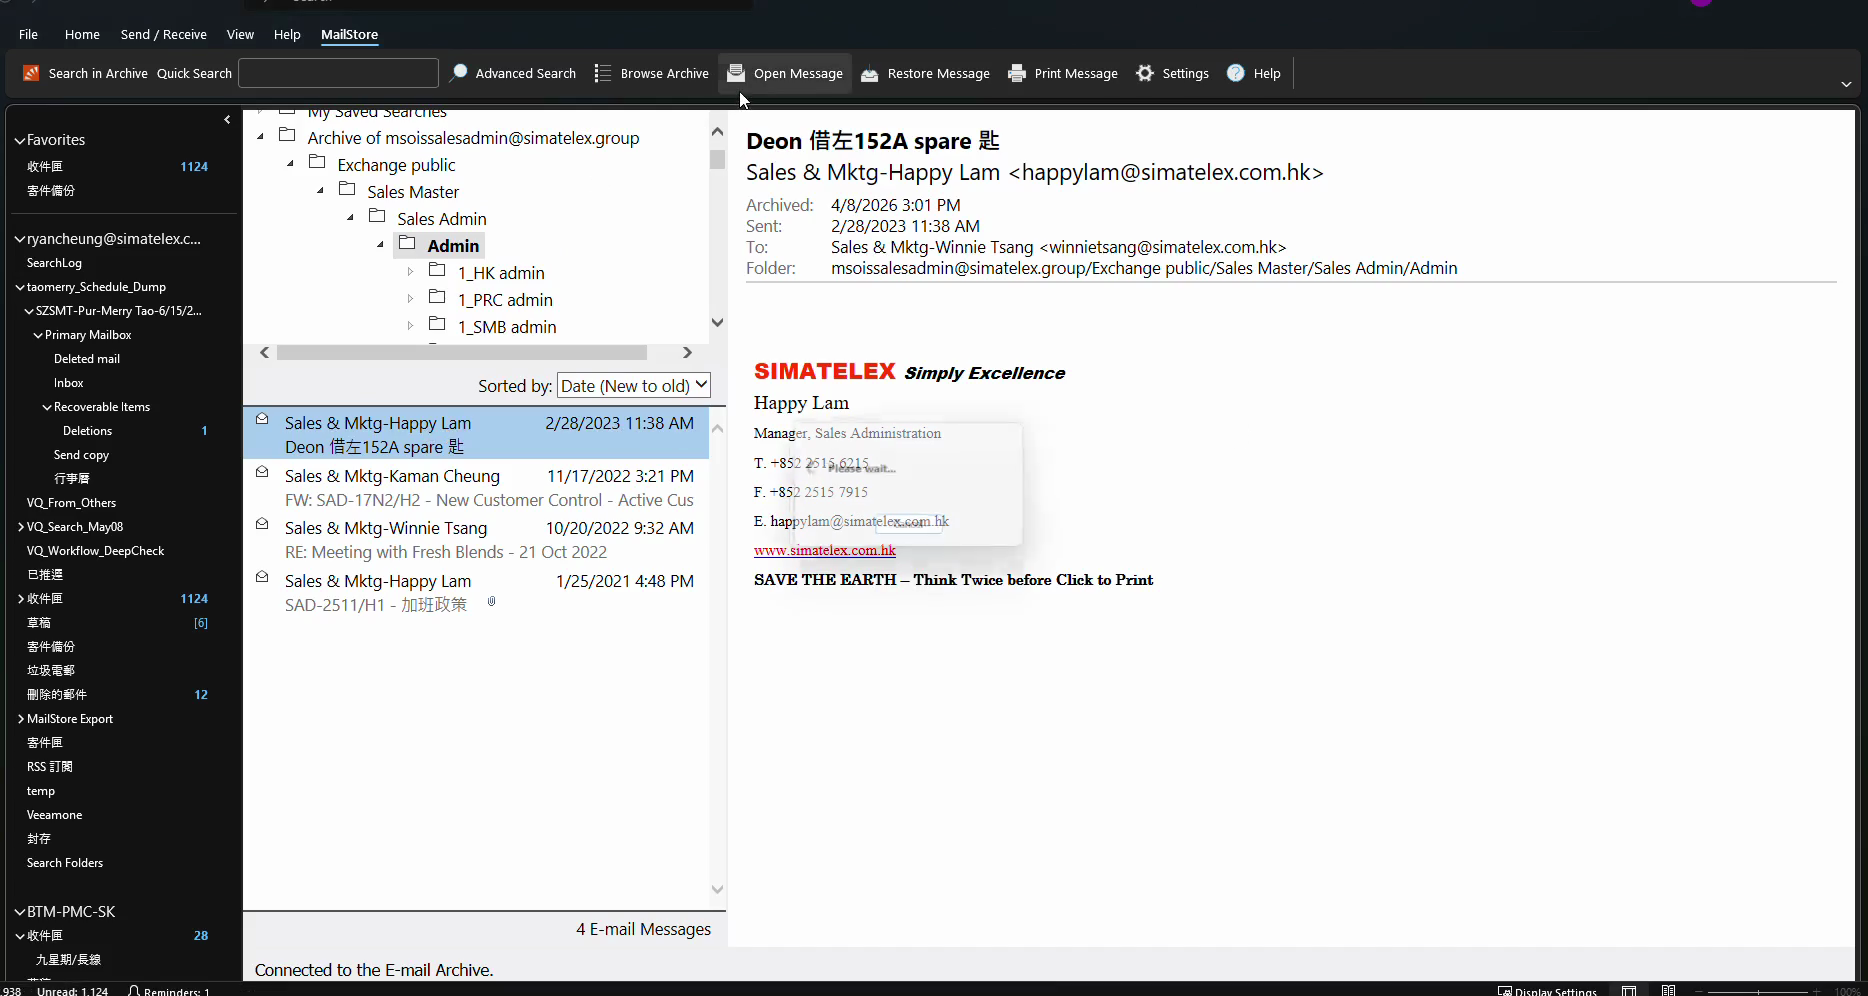Viewport: 1868px width, 996px height.
Task: Switch to Normal view icon in status bar
Action: [1629, 991]
